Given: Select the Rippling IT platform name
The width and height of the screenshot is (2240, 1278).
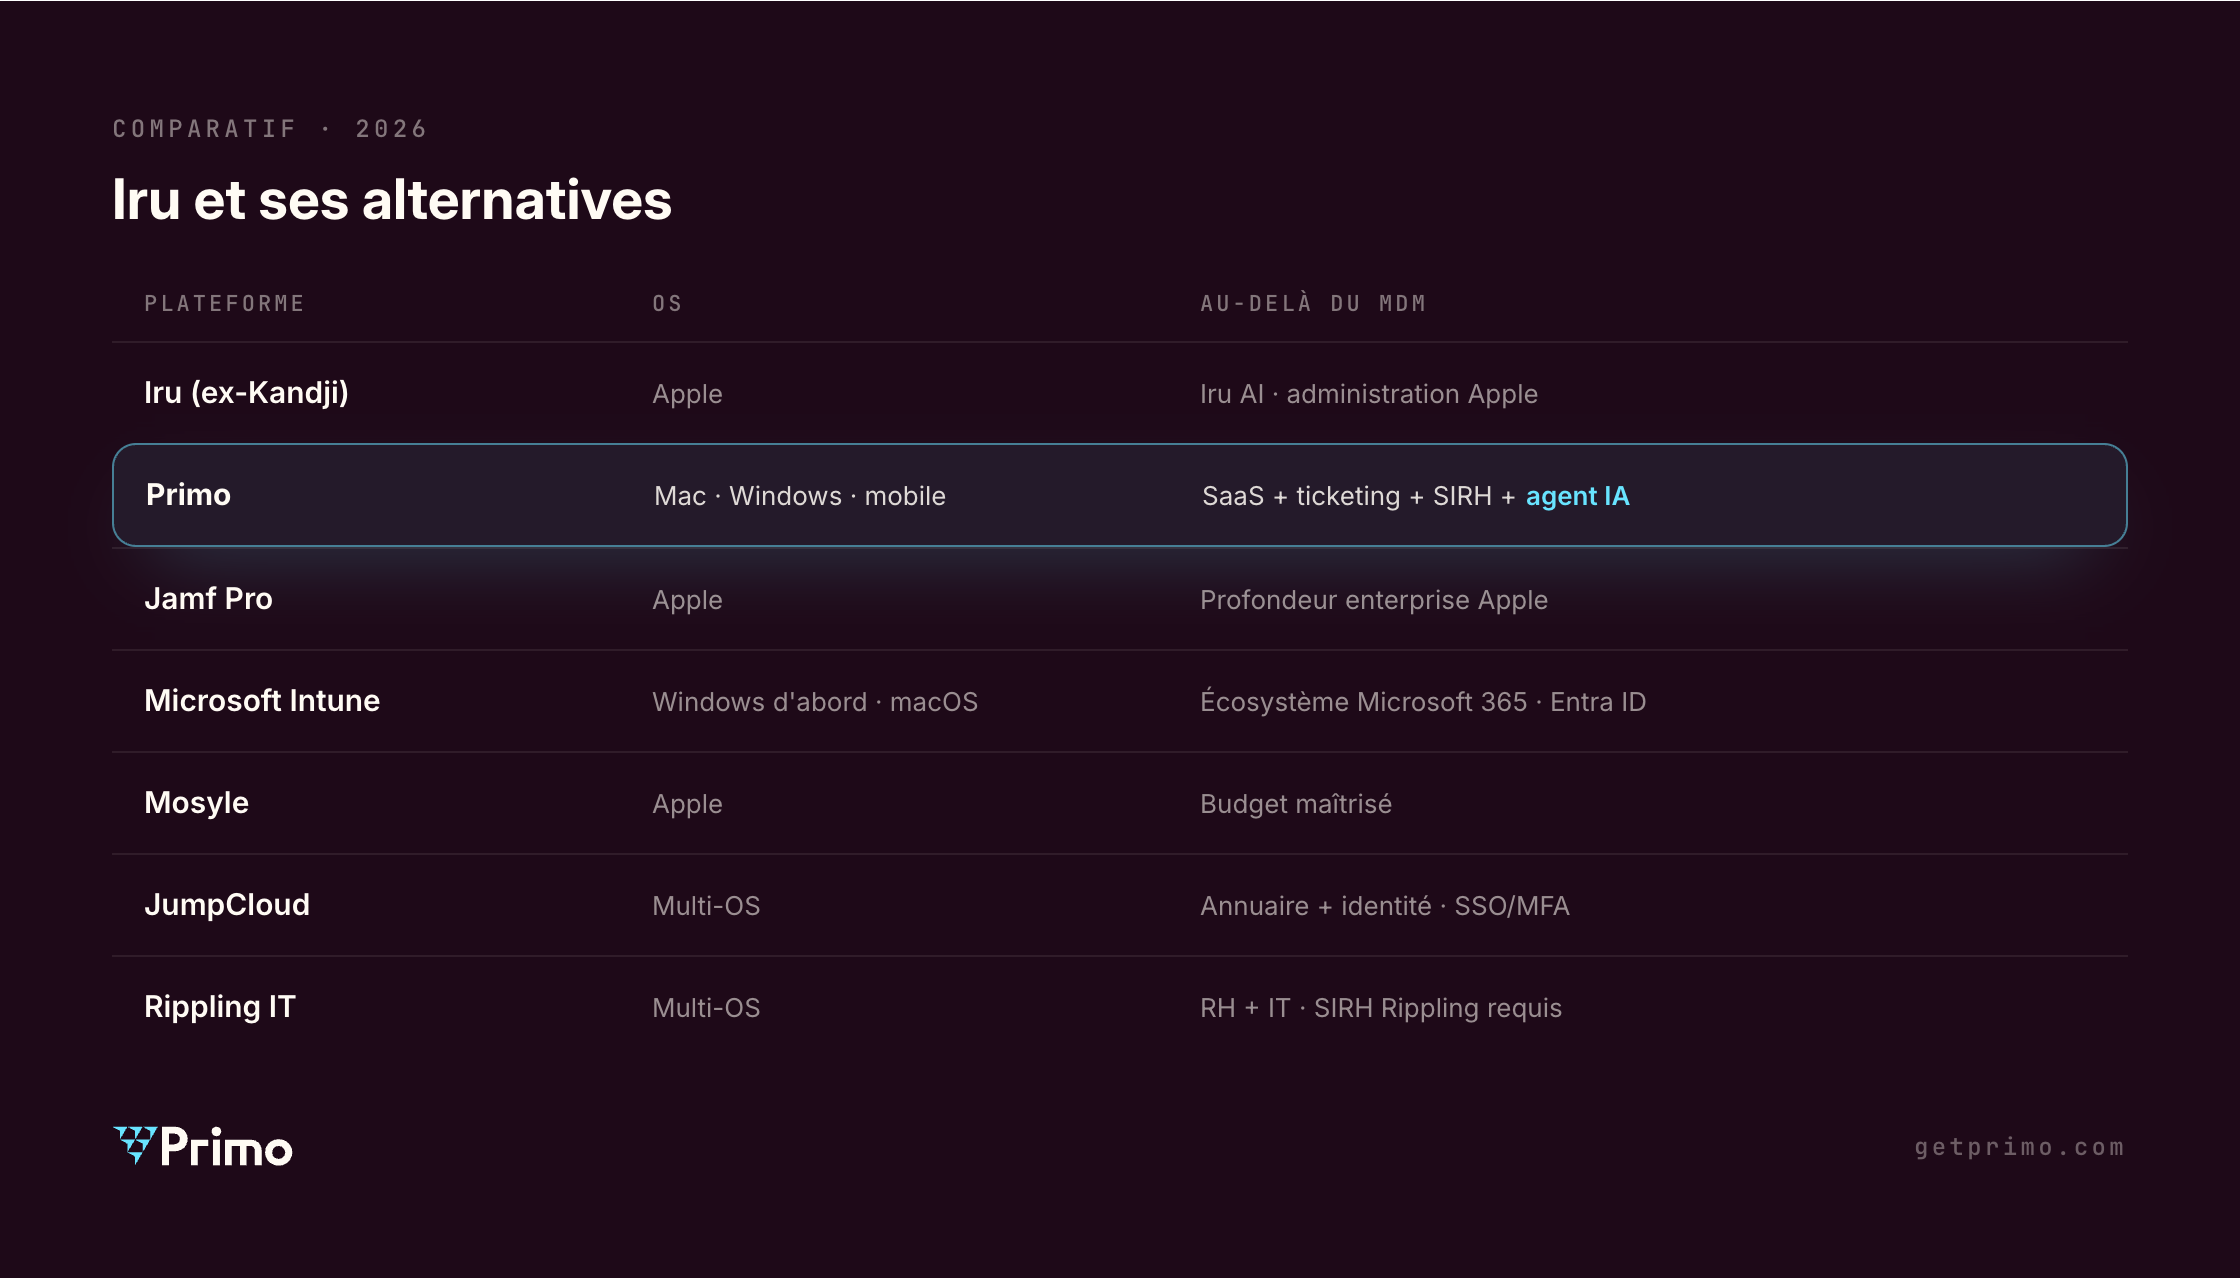Looking at the screenshot, I should 220,1007.
